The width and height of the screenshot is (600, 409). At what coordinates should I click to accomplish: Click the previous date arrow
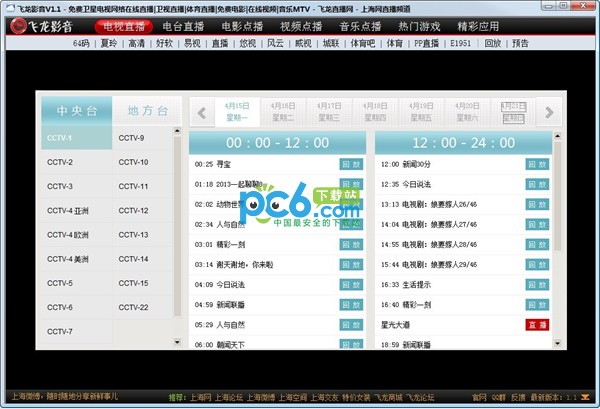click(201, 111)
